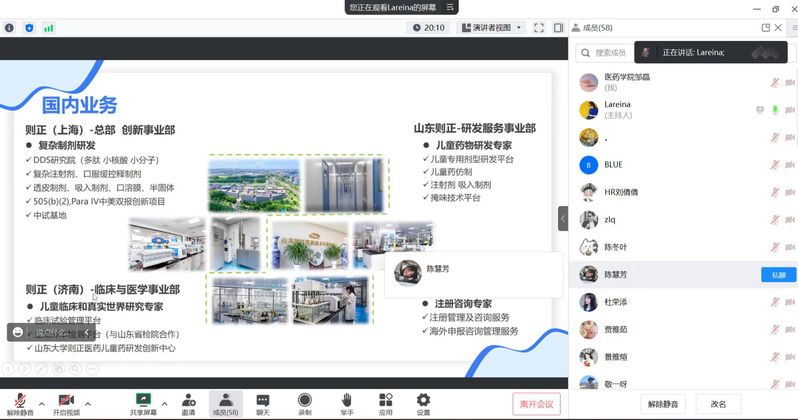The height and width of the screenshot is (420, 798).
Task: Open the meeting info icon
Action: (9, 28)
